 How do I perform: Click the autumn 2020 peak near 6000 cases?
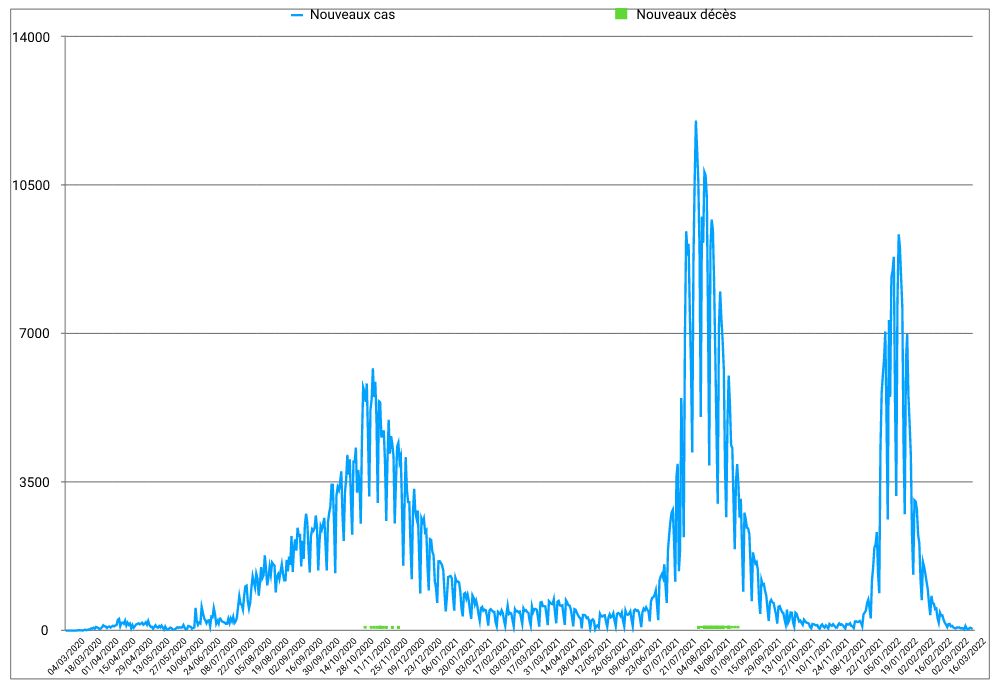373,370
